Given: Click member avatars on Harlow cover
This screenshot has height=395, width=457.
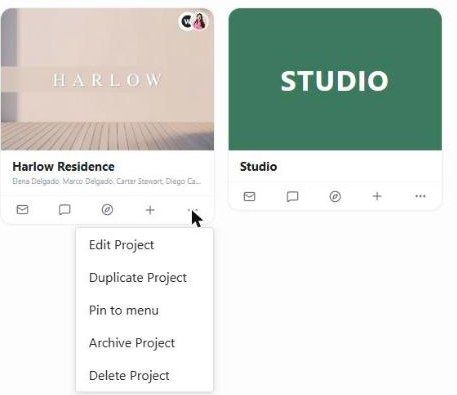Looking at the screenshot, I should pyautogui.click(x=194, y=21).
